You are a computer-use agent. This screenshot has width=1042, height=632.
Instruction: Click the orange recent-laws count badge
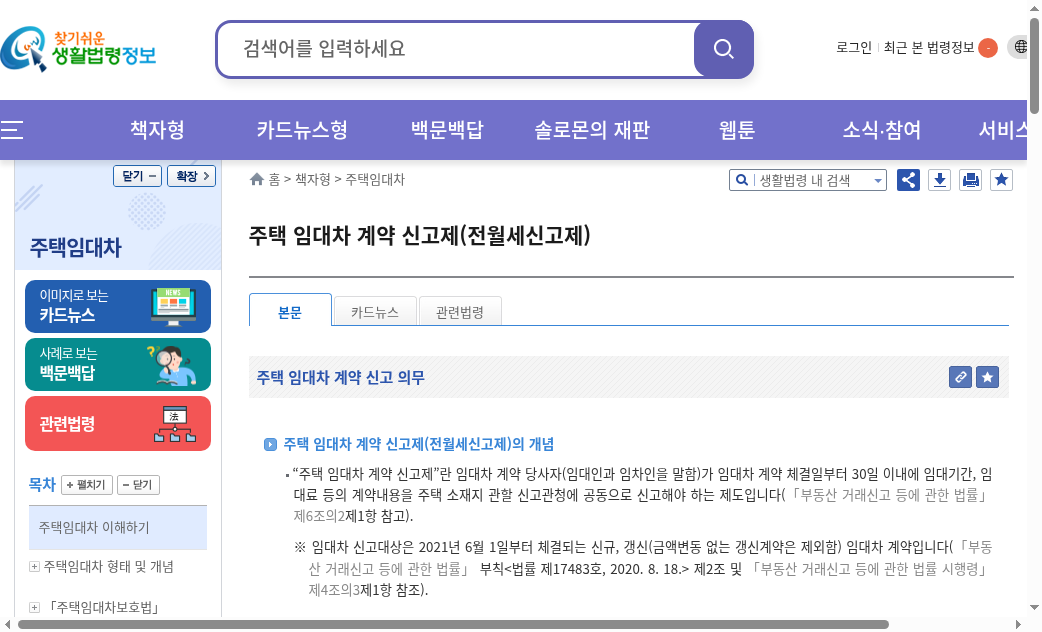[x=988, y=48]
